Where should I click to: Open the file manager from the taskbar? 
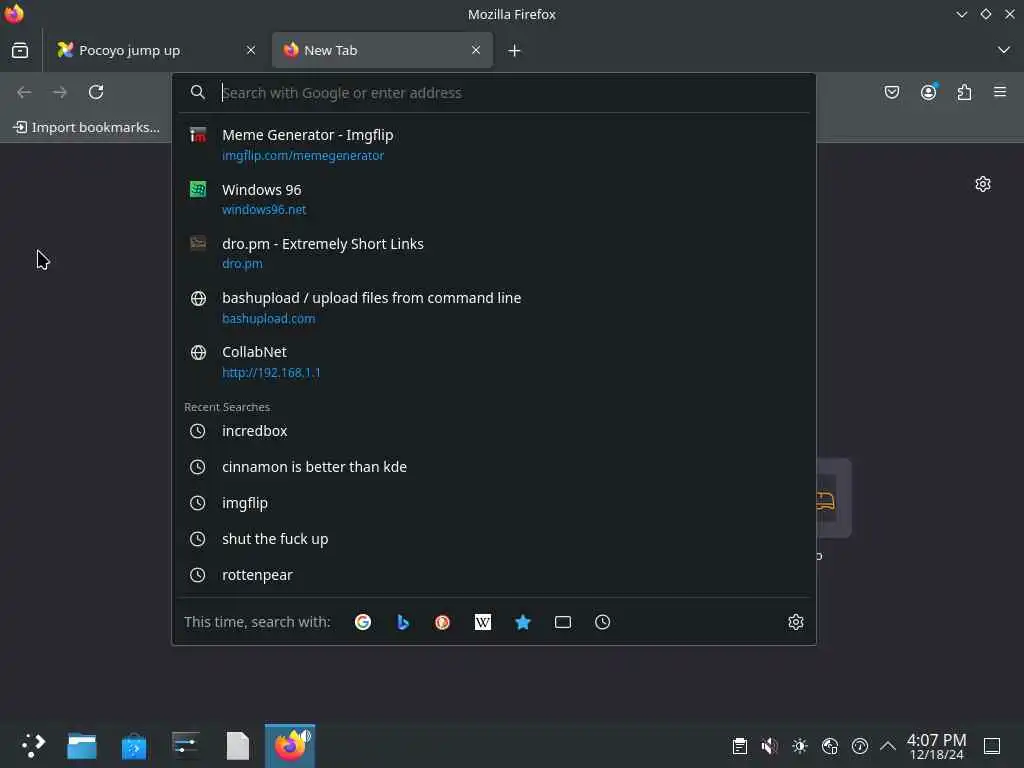[82, 745]
